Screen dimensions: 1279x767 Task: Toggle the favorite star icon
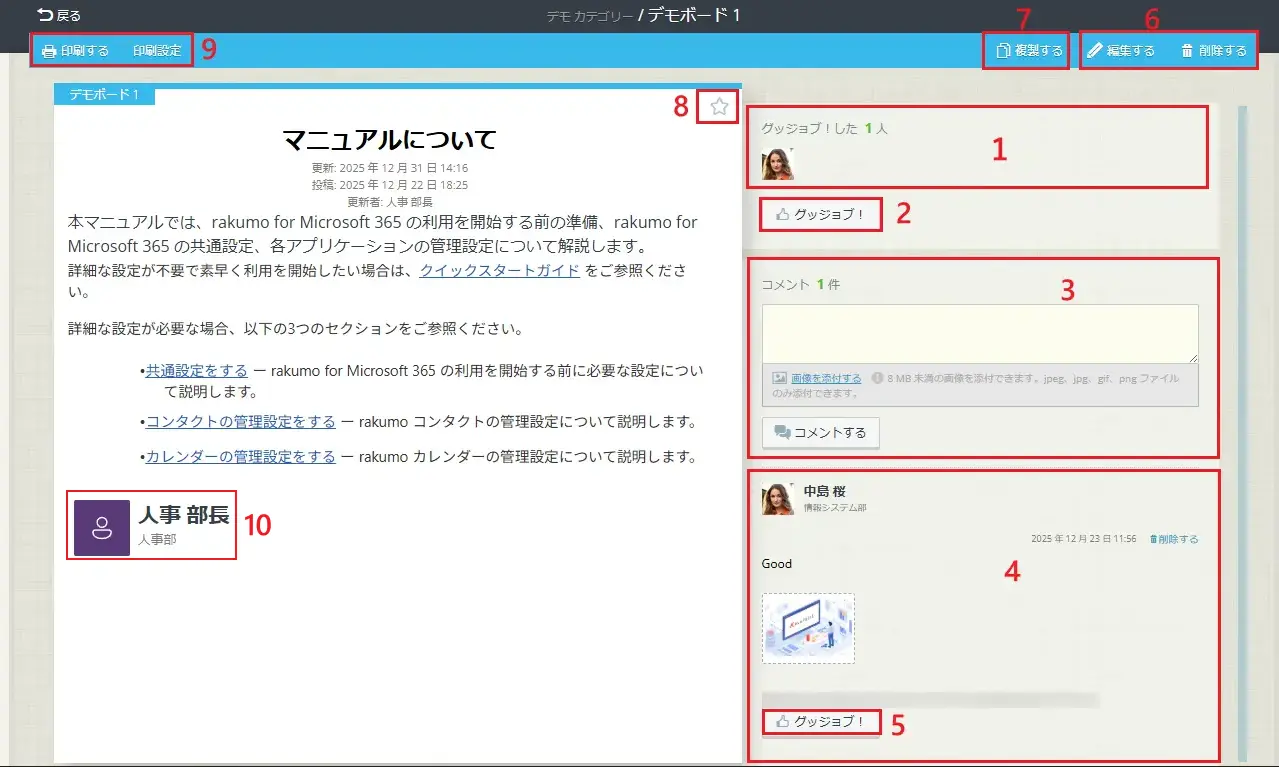[x=719, y=107]
